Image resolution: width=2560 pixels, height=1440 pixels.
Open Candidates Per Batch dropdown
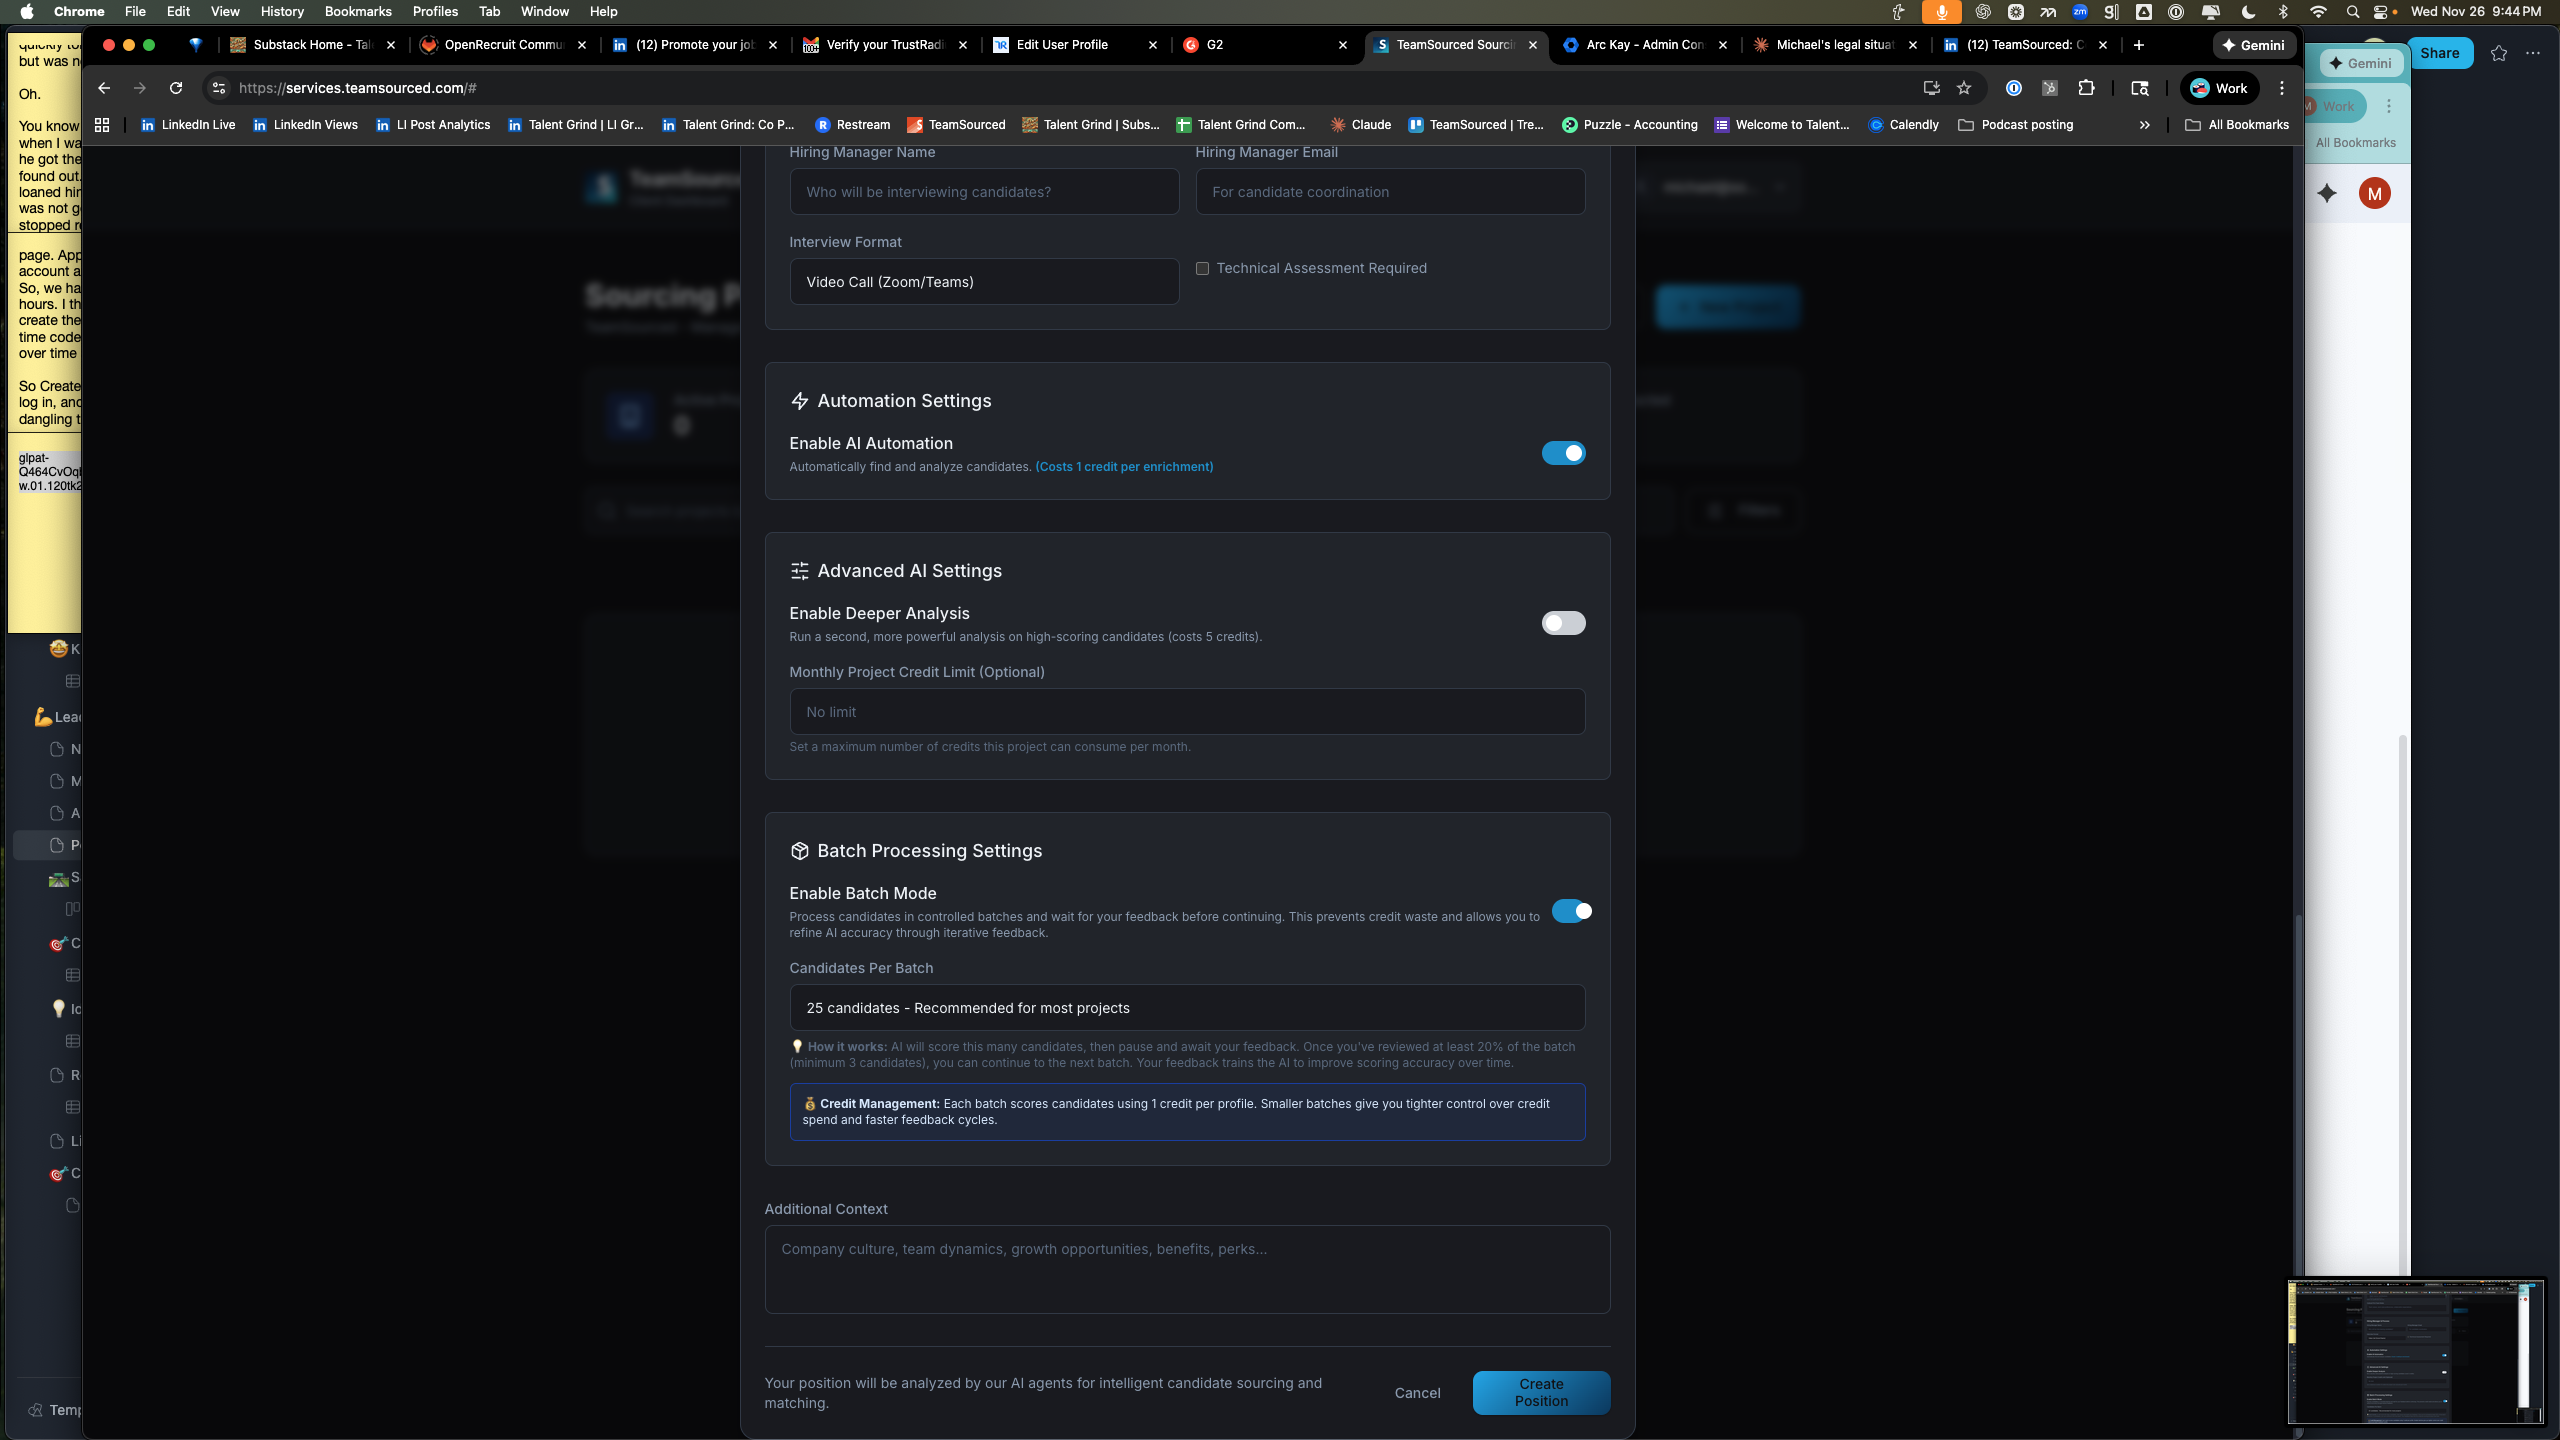coord(1187,1008)
